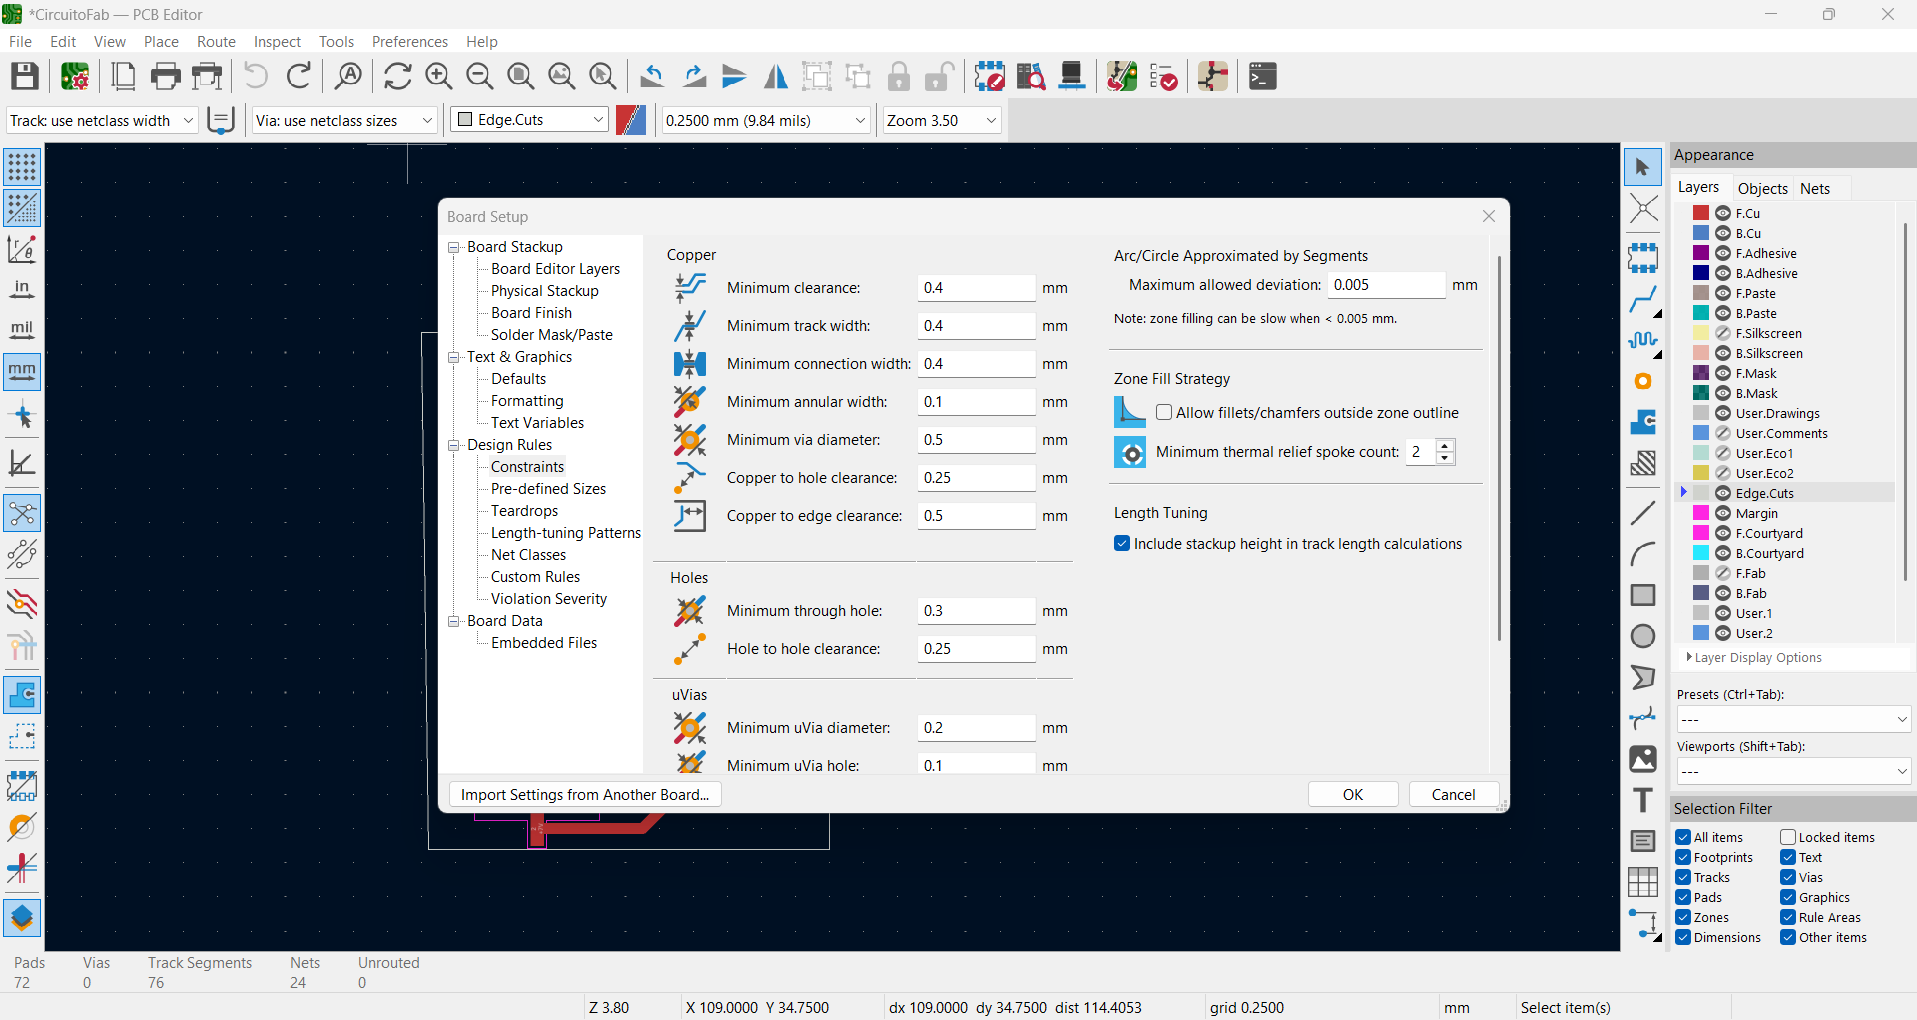This screenshot has width=1917, height=1020.
Task: Select the Draw Circle tool
Action: [1643, 636]
